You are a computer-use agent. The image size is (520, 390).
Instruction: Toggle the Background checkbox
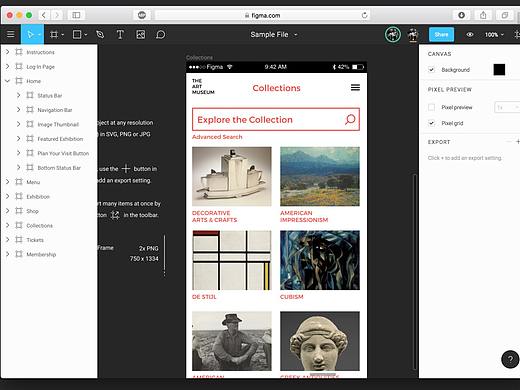(431, 70)
